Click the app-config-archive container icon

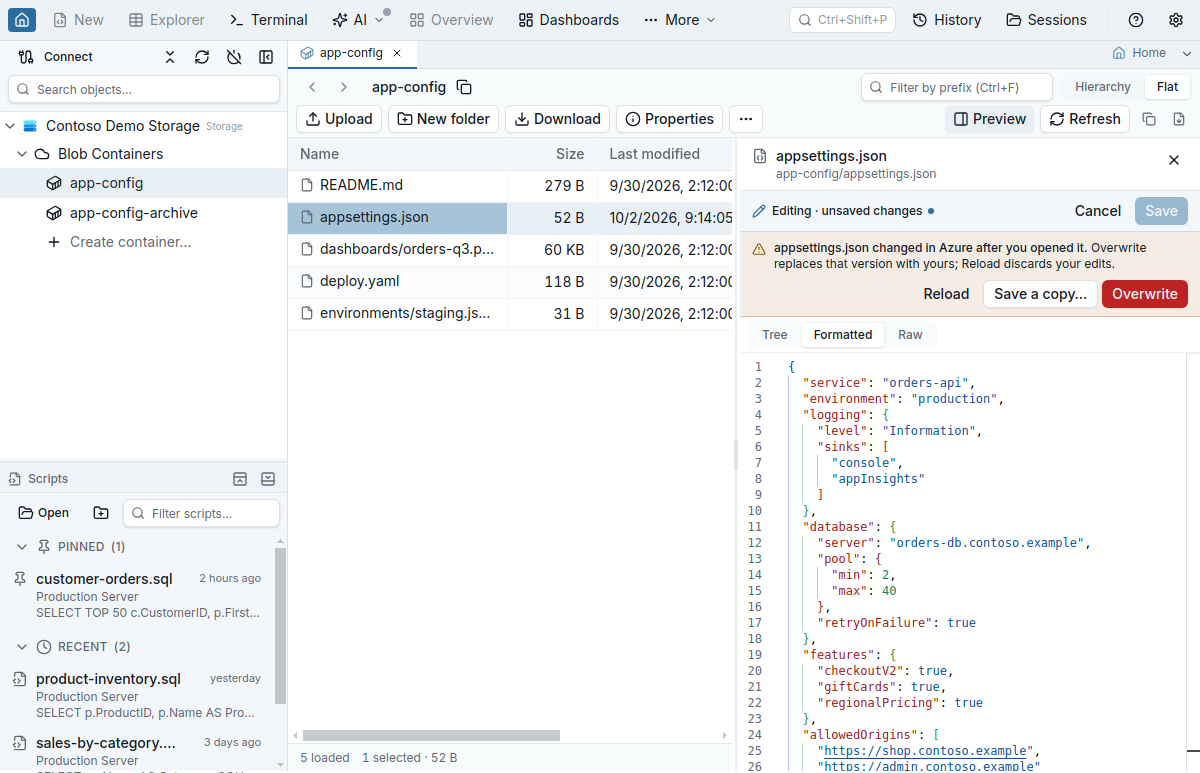point(54,213)
